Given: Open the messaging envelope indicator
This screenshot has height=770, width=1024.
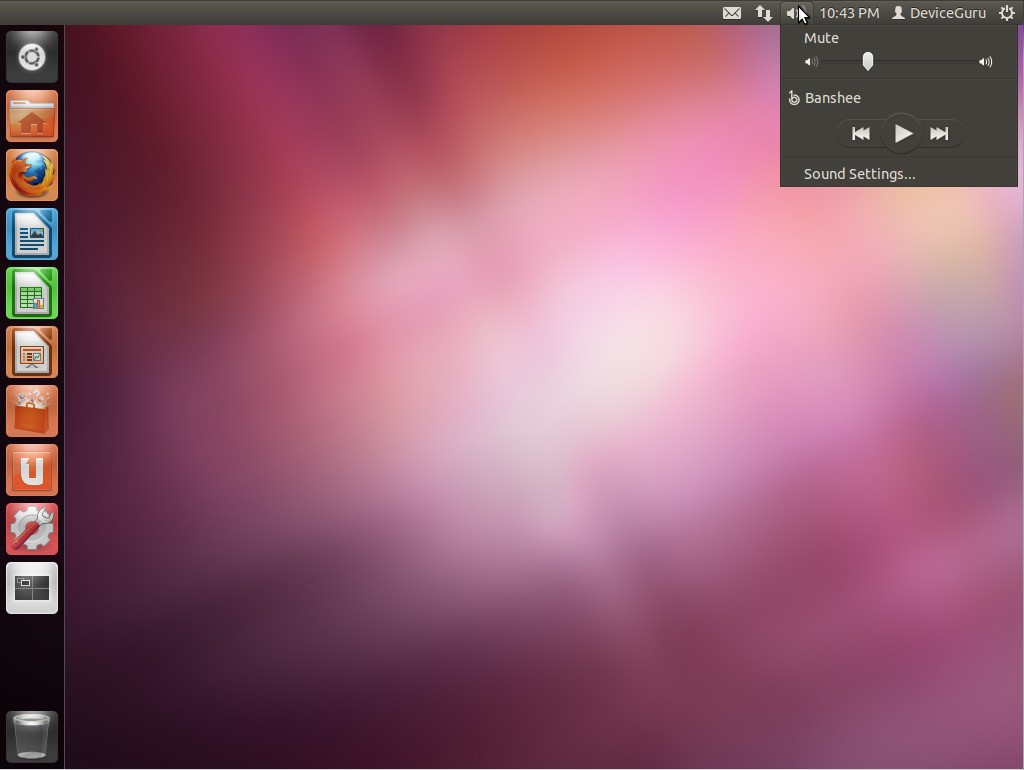Looking at the screenshot, I should pyautogui.click(x=731, y=13).
